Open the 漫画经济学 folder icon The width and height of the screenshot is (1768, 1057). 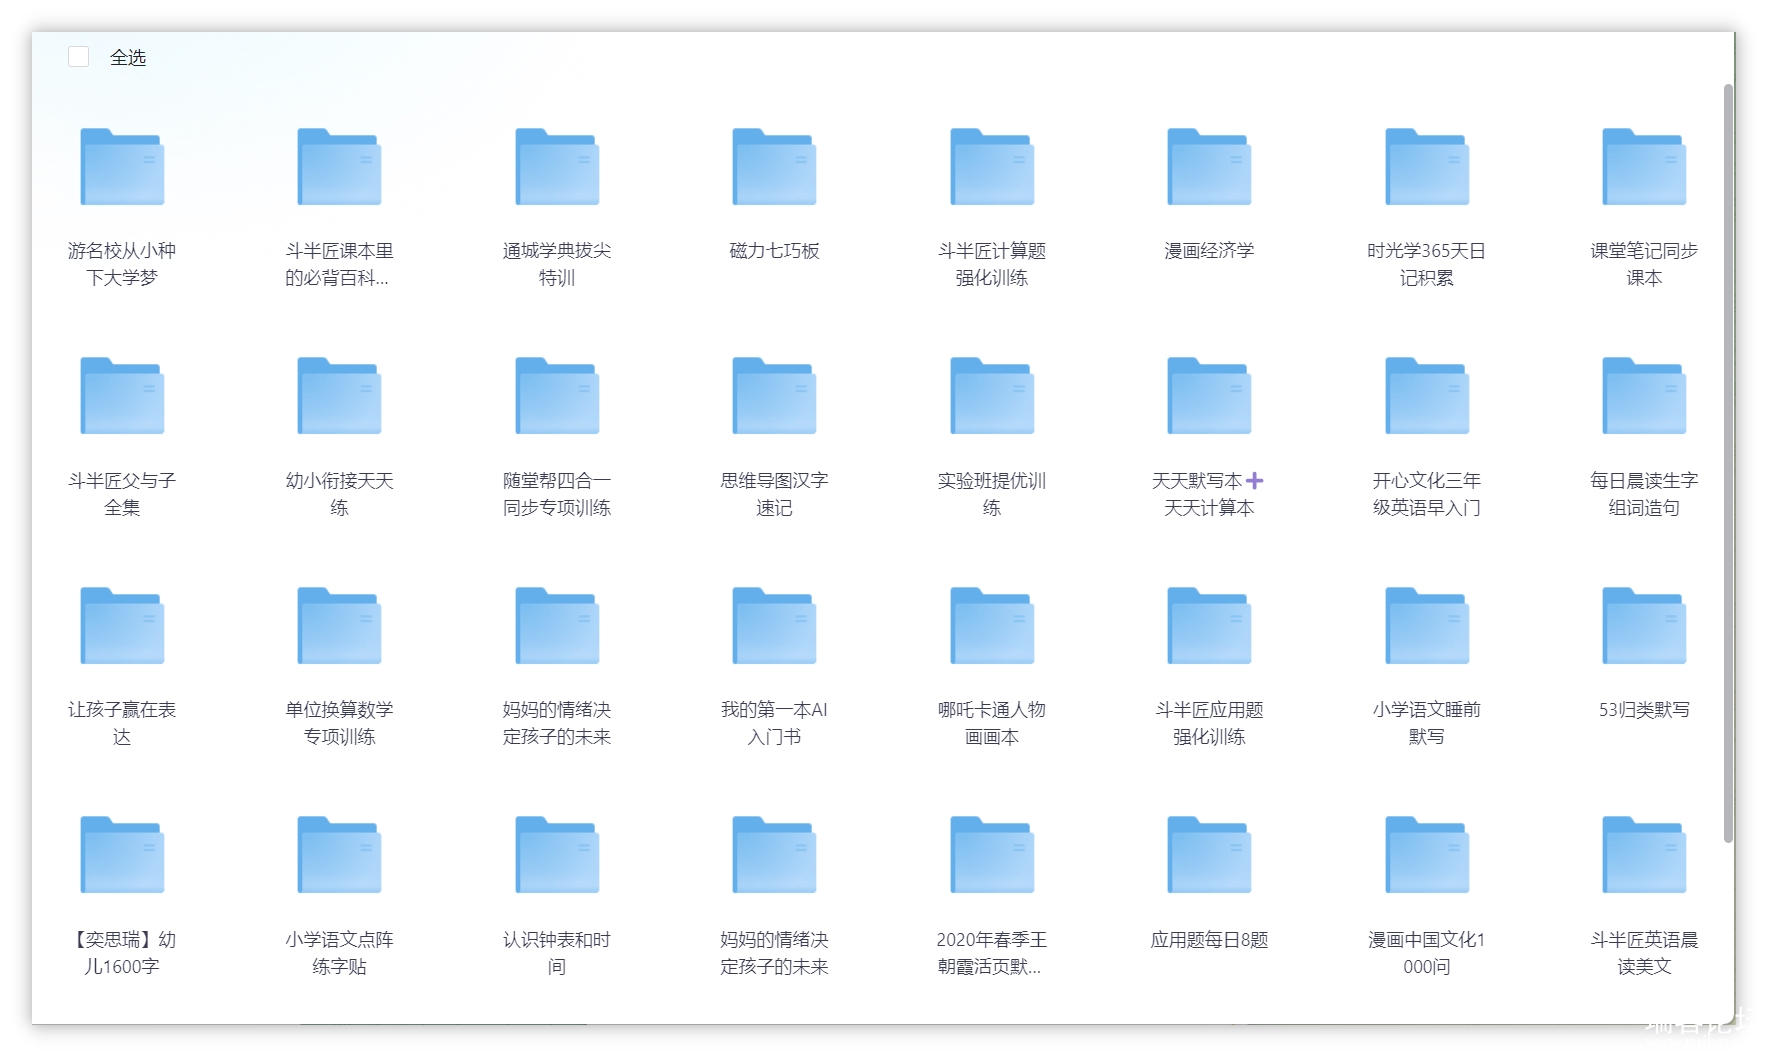1209,167
